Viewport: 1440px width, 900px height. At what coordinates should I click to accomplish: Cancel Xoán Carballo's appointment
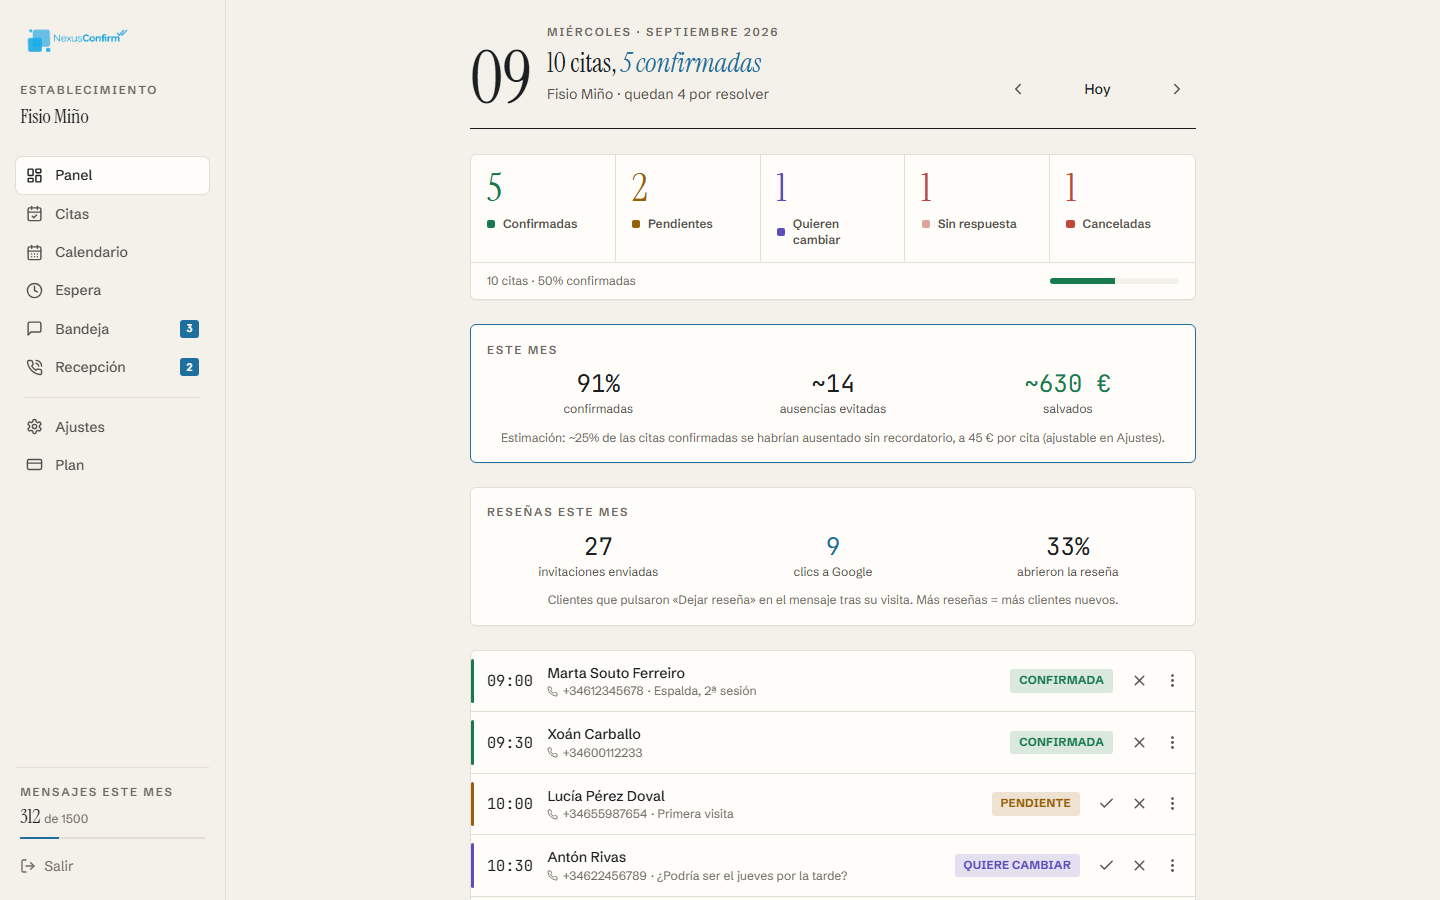click(x=1139, y=743)
